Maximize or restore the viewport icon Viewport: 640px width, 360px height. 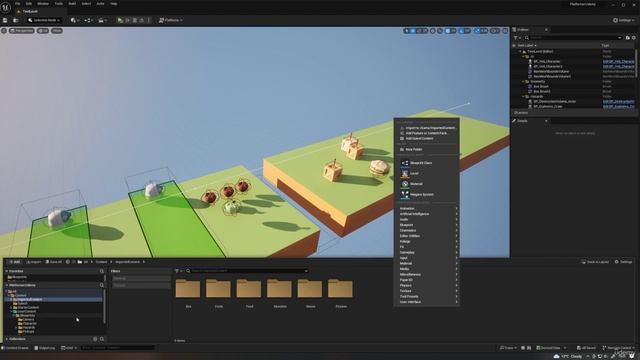[505, 31]
